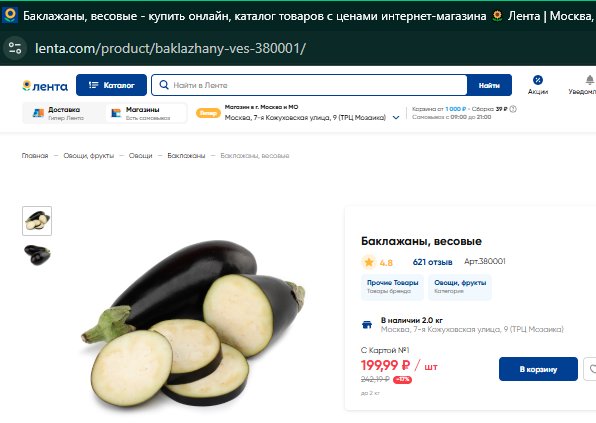Expand the store address dropdown chevron

click(396, 117)
